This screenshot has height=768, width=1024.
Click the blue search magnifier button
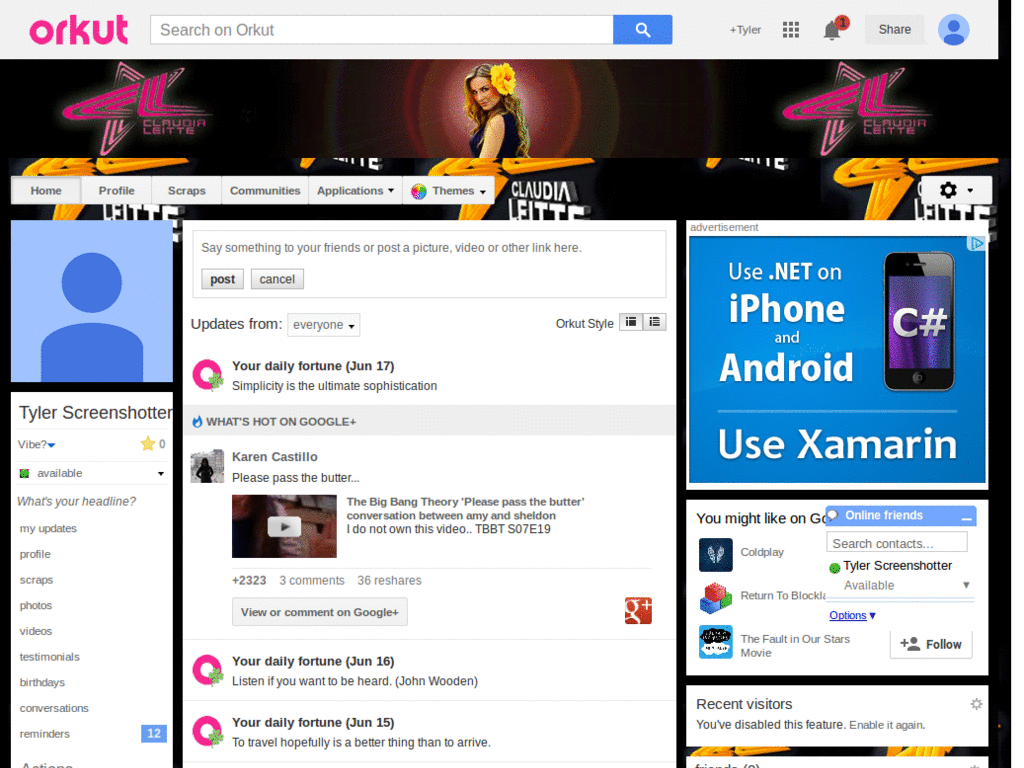[x=642, y=30]
